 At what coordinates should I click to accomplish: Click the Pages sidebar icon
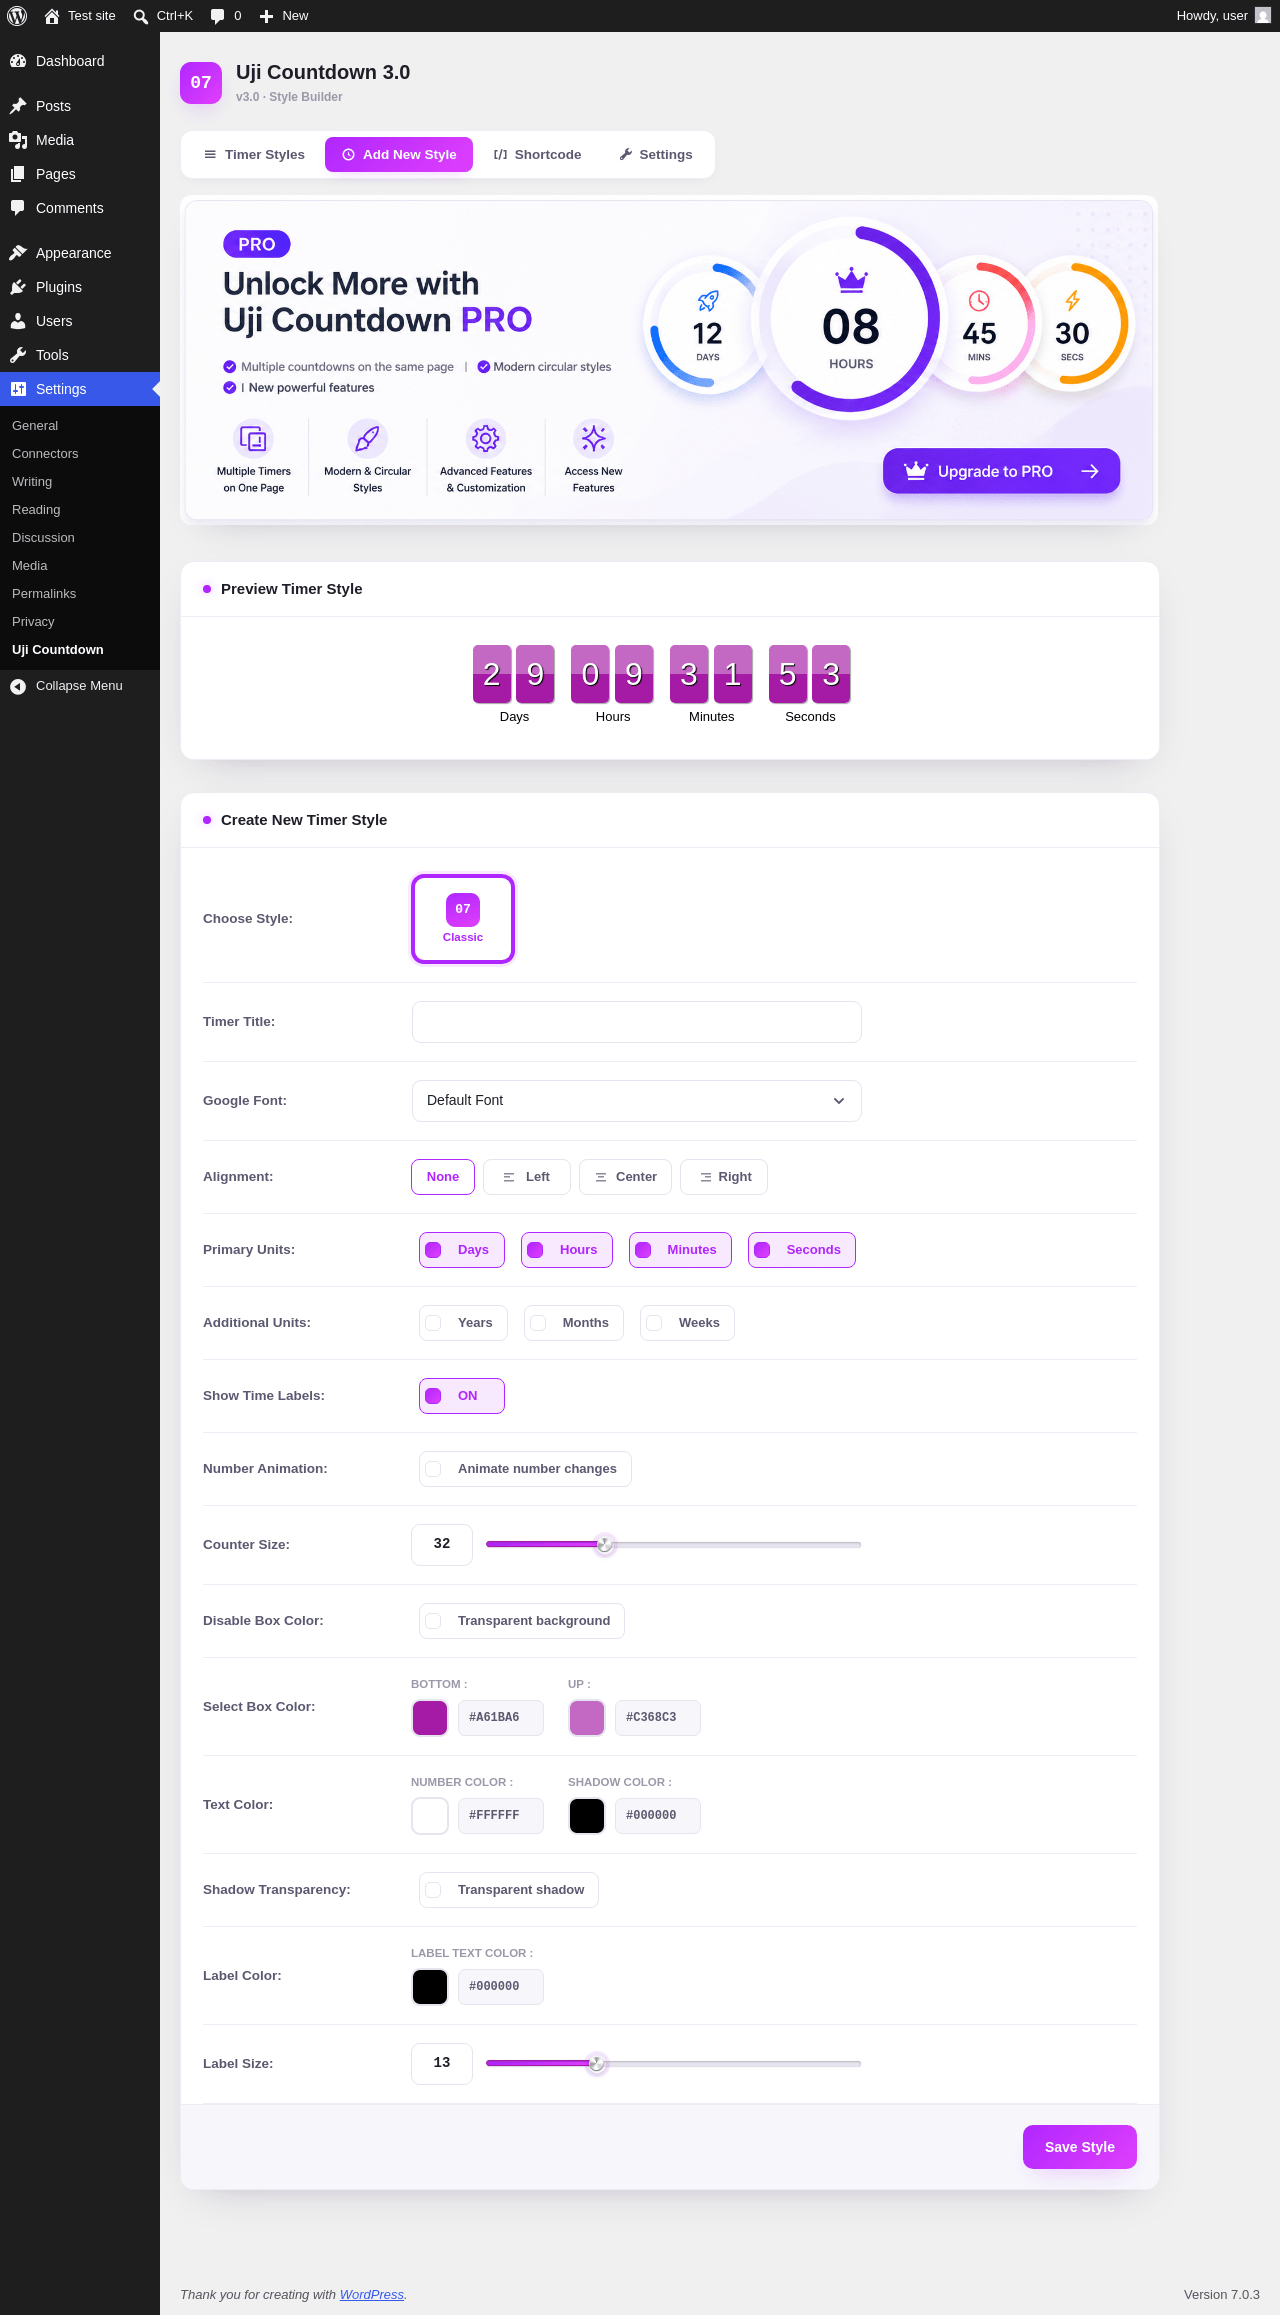[18, 174]
